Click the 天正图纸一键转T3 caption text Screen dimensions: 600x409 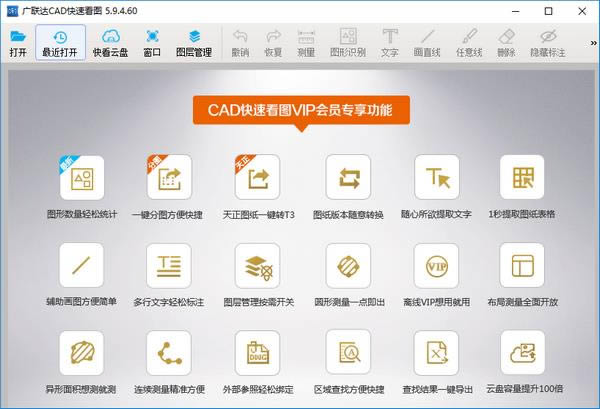click(x=259, y=215)
